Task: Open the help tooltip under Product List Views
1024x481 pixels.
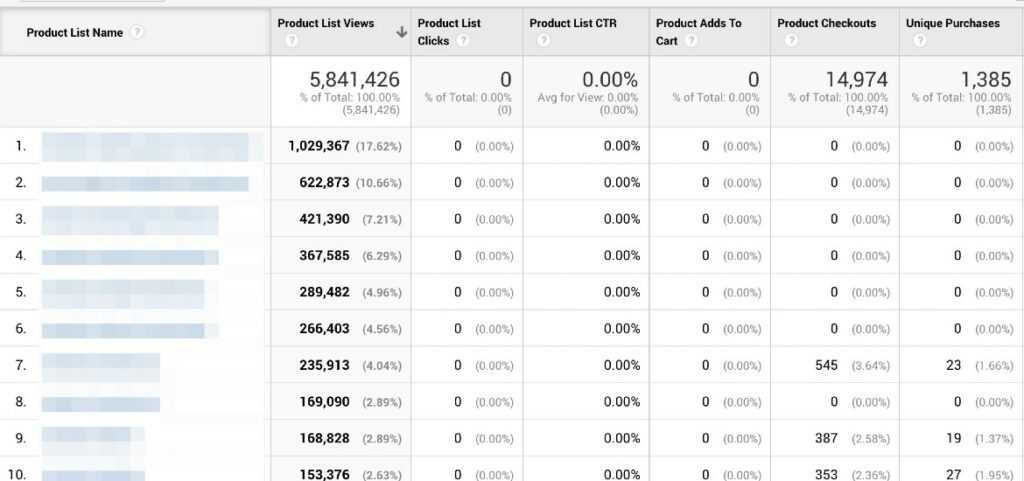Action: coord(291,41)
